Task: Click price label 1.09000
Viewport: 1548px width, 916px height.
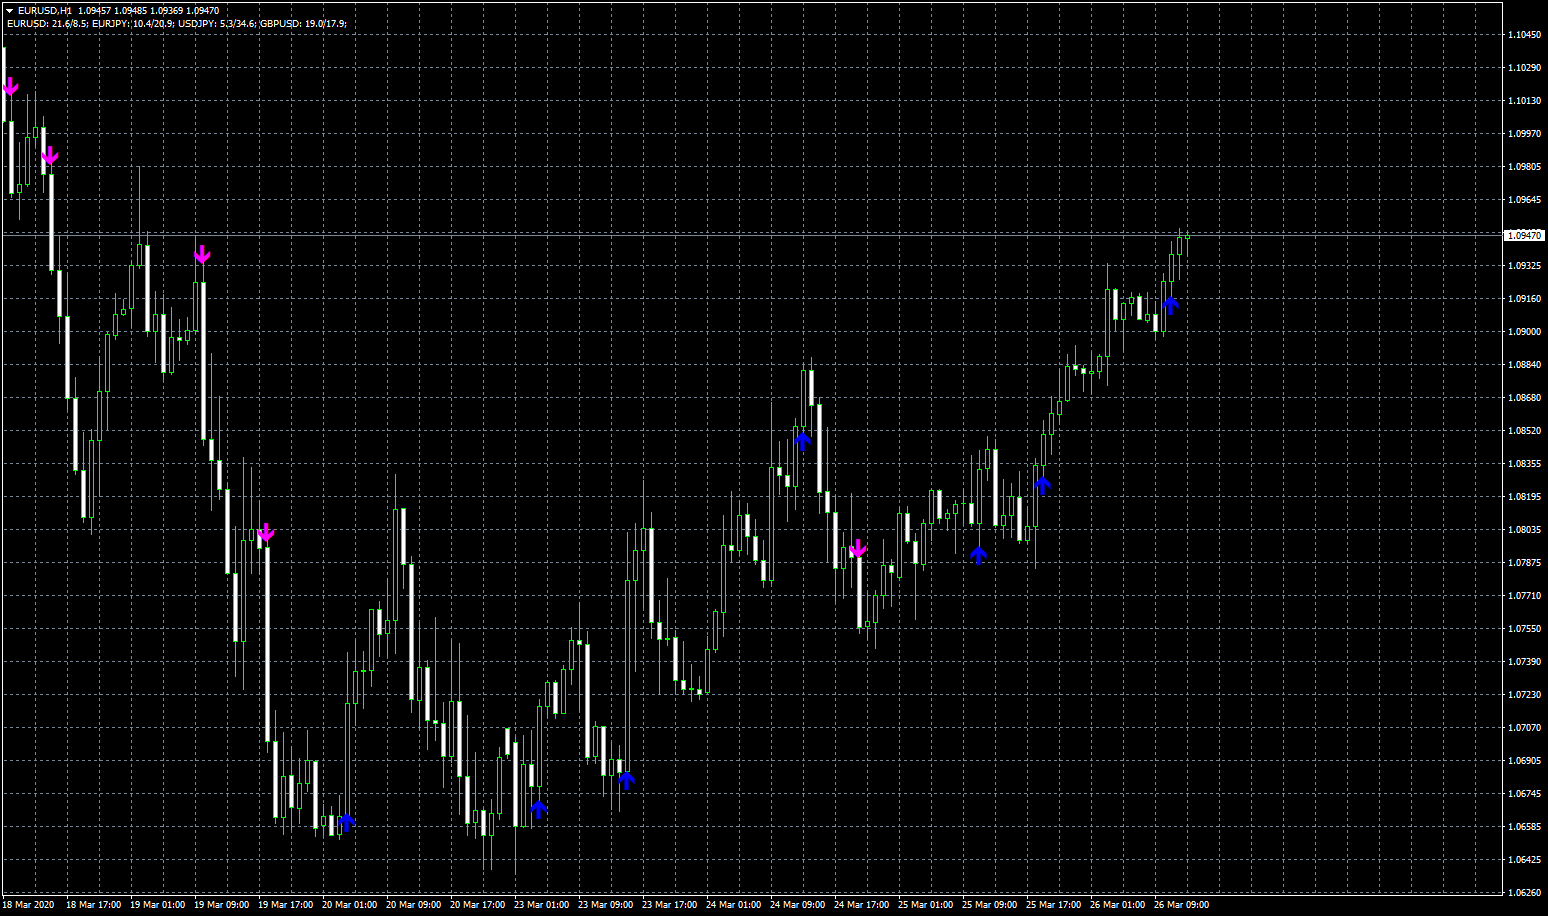Action: coord(1524,332)
